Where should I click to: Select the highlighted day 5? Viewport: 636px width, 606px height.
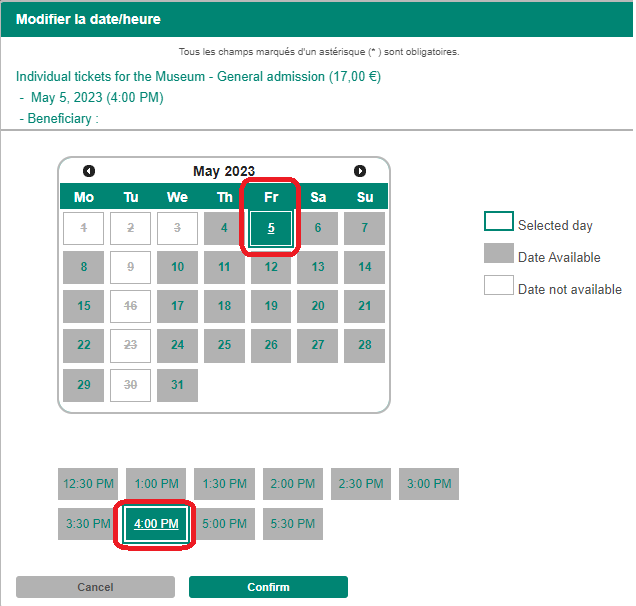click(x=271, y=228)
